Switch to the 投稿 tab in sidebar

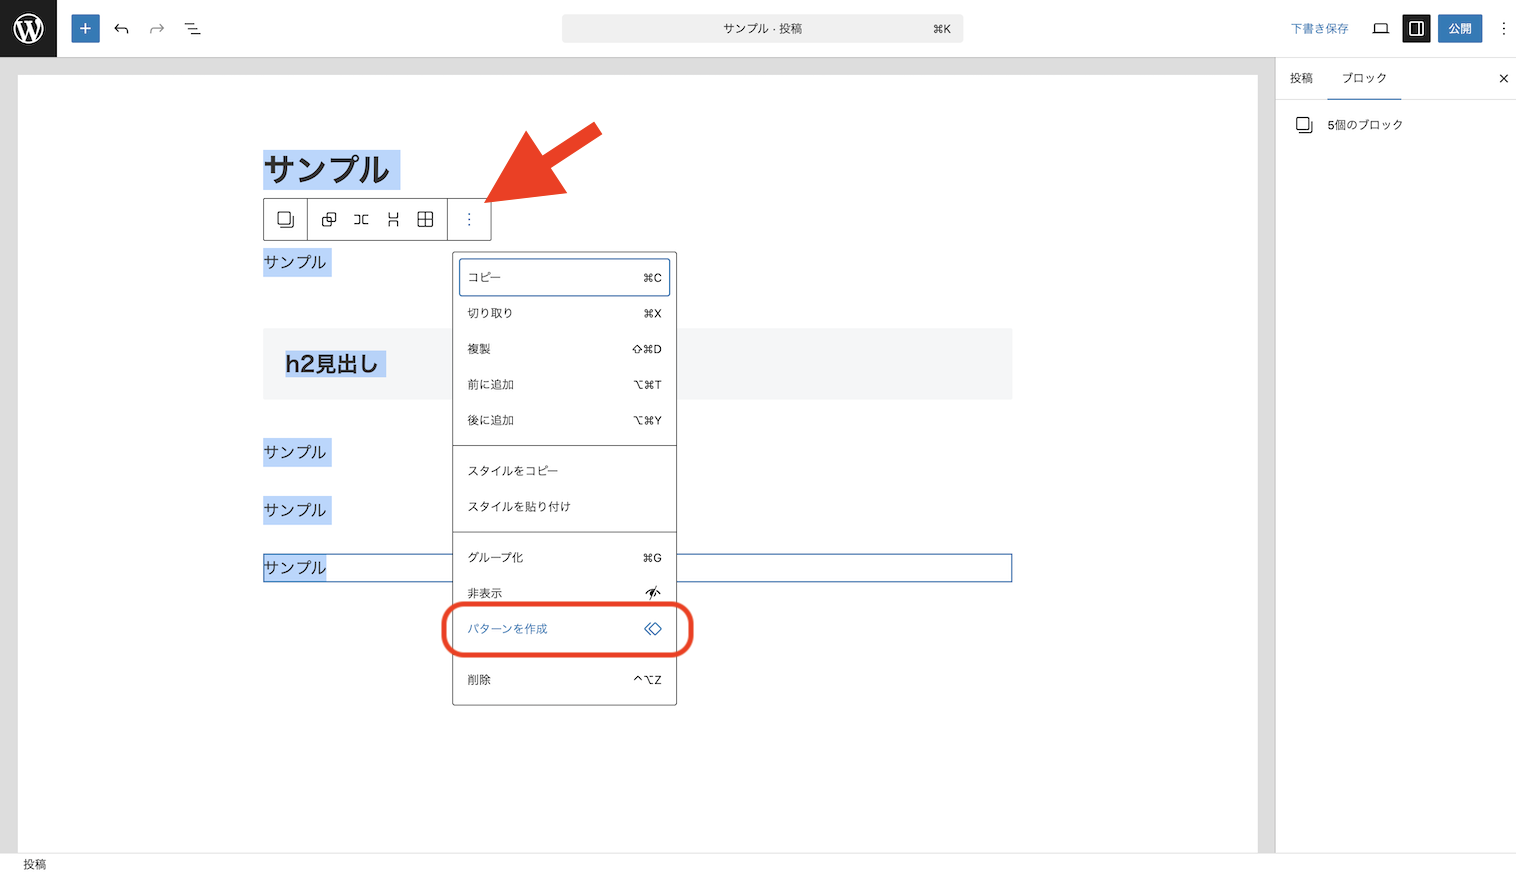click(1301, 77)
